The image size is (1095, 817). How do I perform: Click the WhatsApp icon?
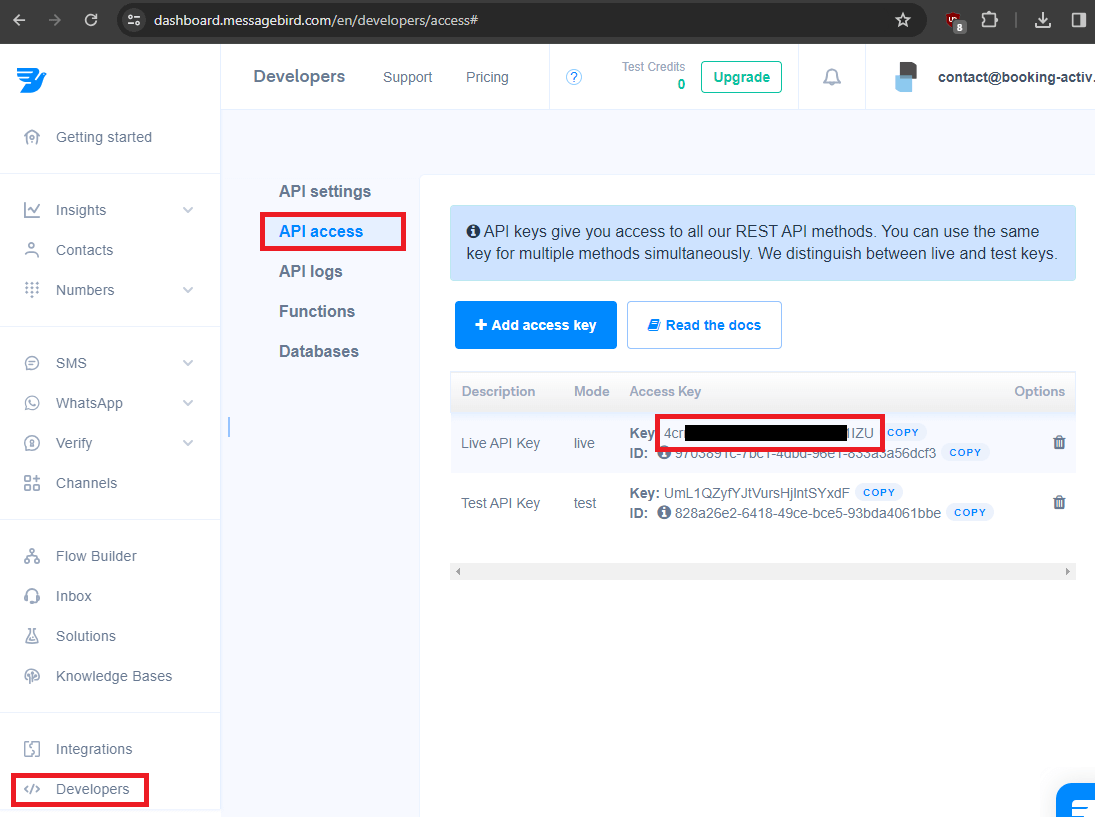pyautogui.click(x=32, y=403)
